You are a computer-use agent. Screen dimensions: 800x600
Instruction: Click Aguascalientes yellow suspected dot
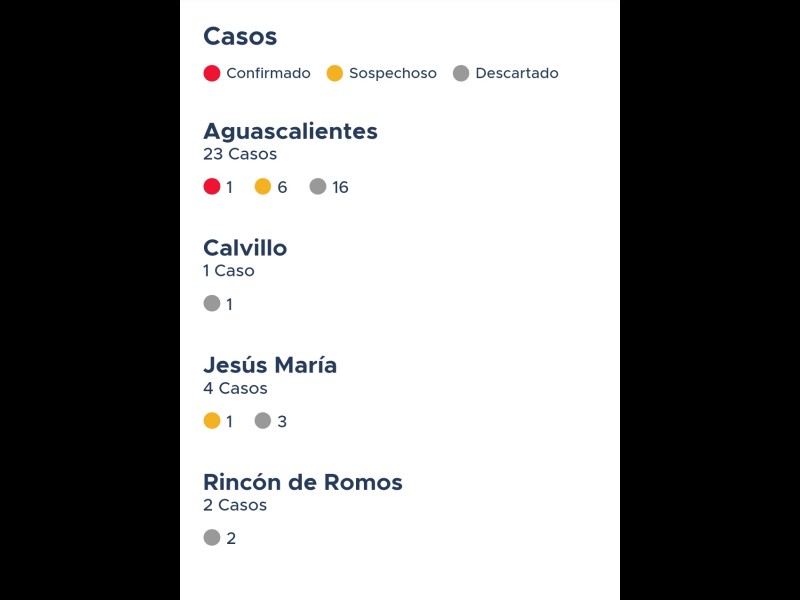coord(263,186)
